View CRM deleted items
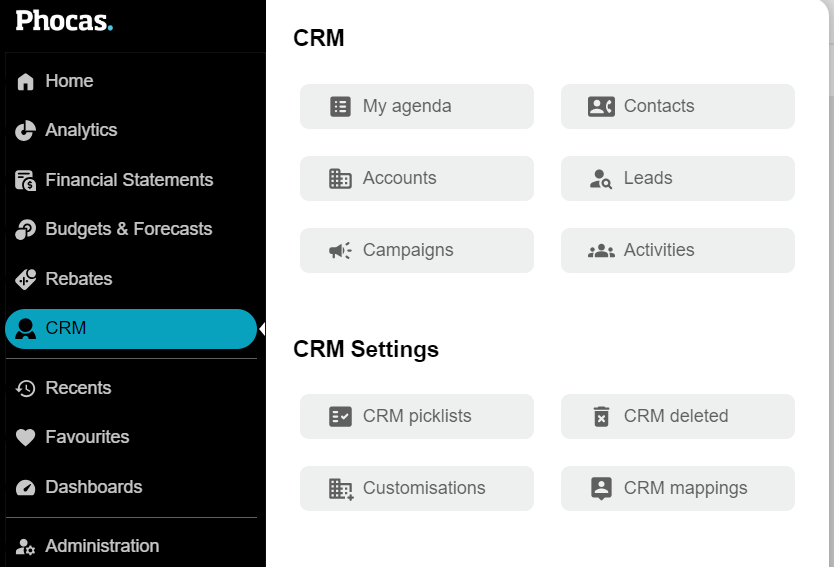This screenshot has width=834, height=567. pos(677,416)
